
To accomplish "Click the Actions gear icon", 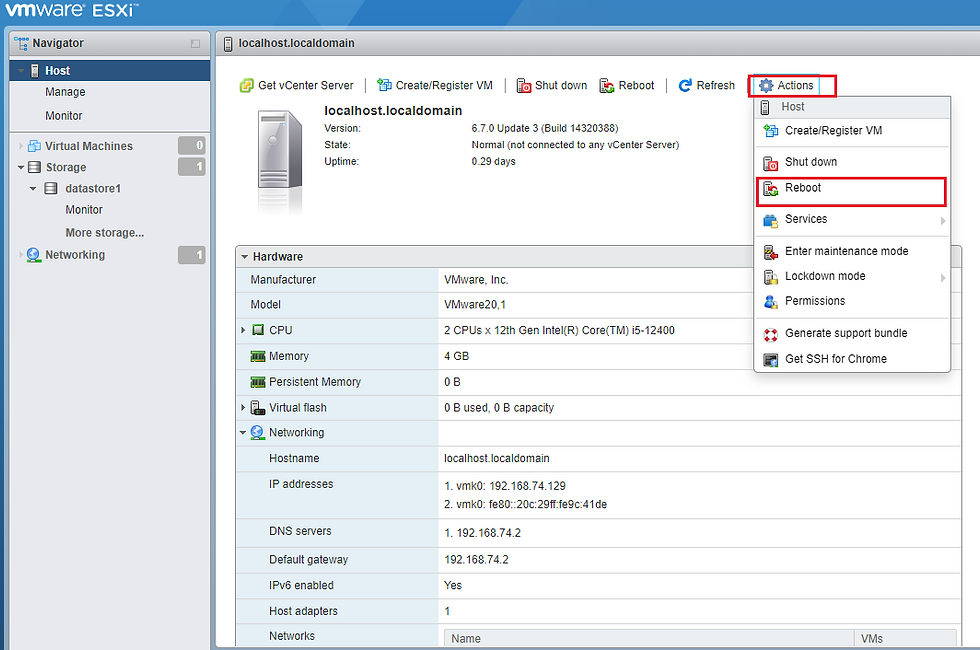I will [x=766, y=86].
